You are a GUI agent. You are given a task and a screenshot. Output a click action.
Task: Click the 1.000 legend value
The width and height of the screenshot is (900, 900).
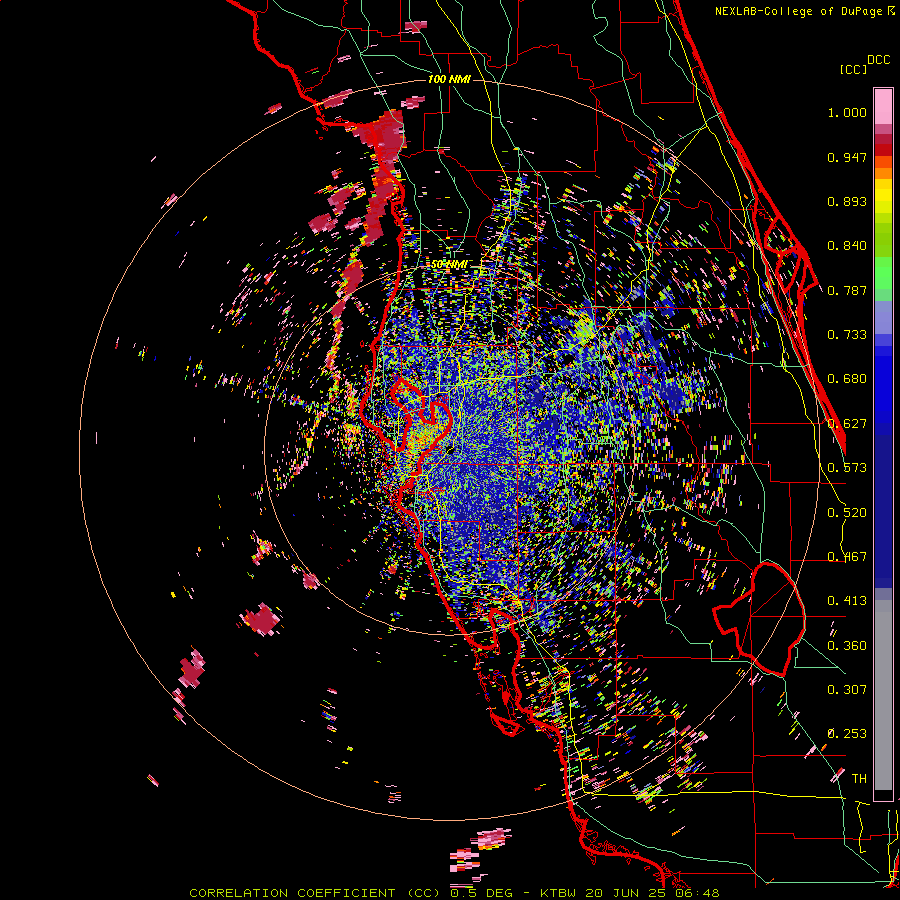pyautogui.click(x=847, y=112)
